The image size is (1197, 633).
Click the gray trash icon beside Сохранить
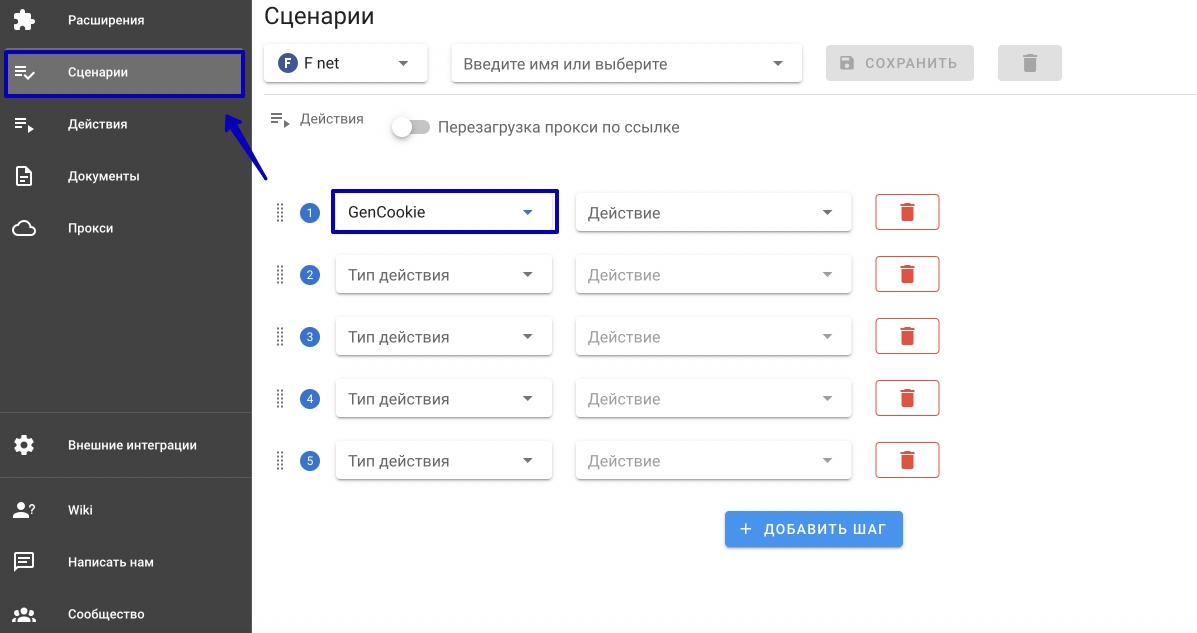[x=1030, y=63]
